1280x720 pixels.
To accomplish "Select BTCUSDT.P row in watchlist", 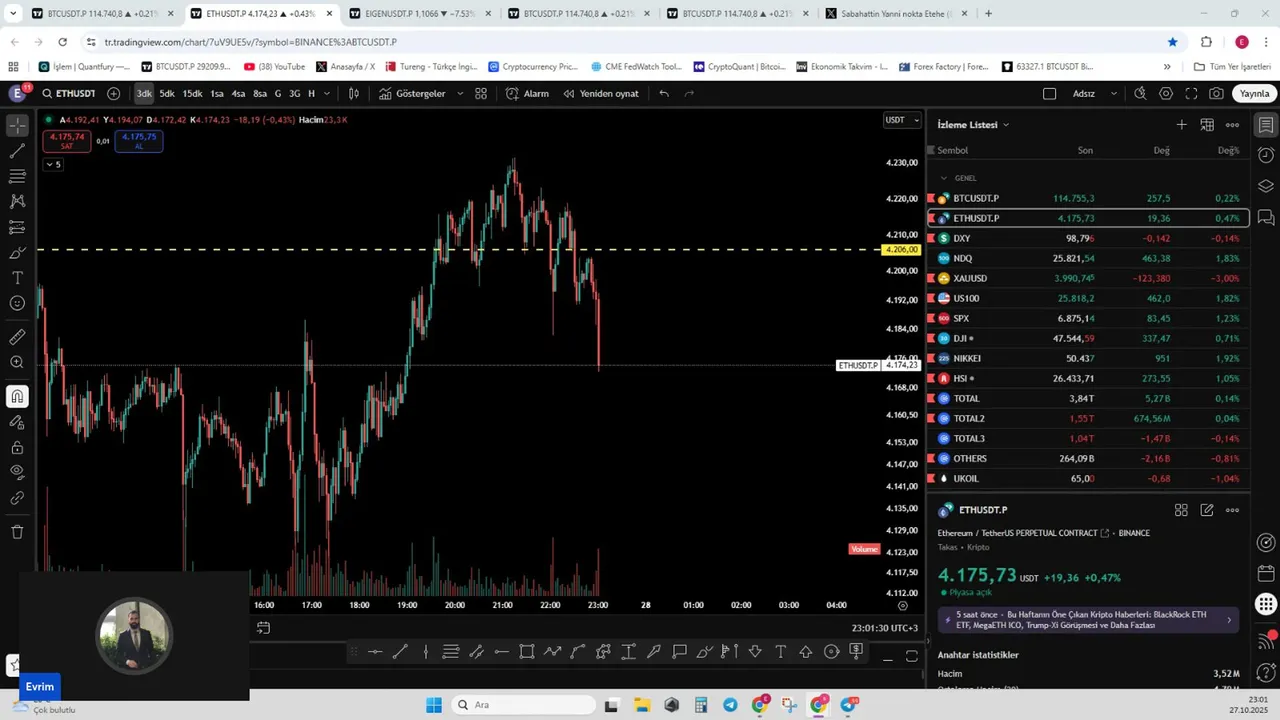I will coord(1088,198).
